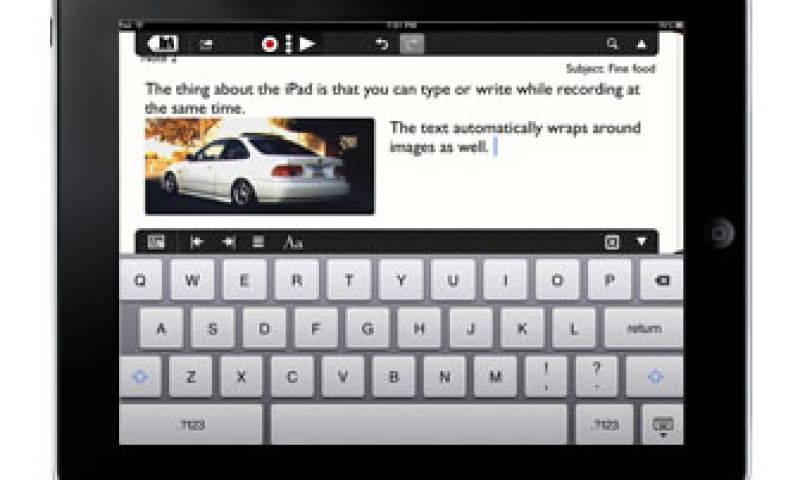Tap the return key
Viewport: 800px width, 480px height.
click(x=644, y=329)
